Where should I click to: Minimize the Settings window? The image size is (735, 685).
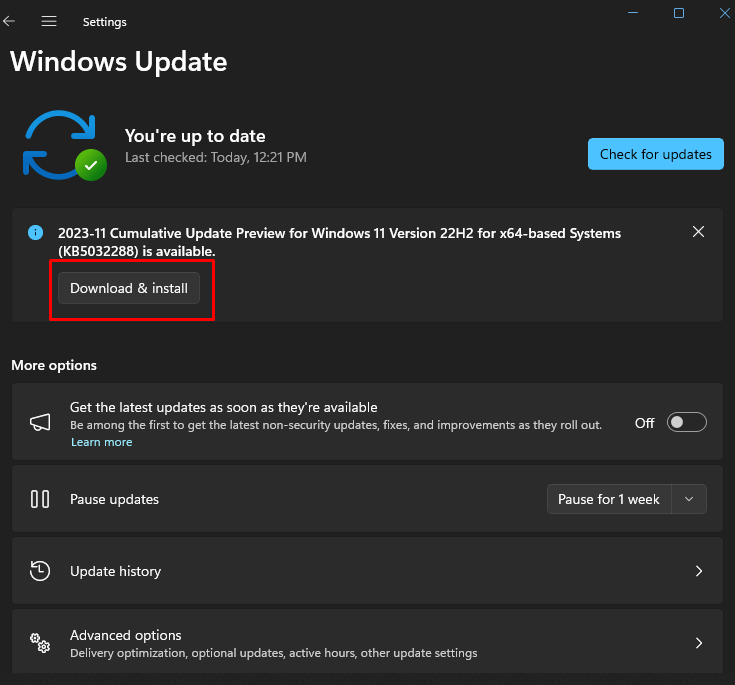(x=633, y=13)
